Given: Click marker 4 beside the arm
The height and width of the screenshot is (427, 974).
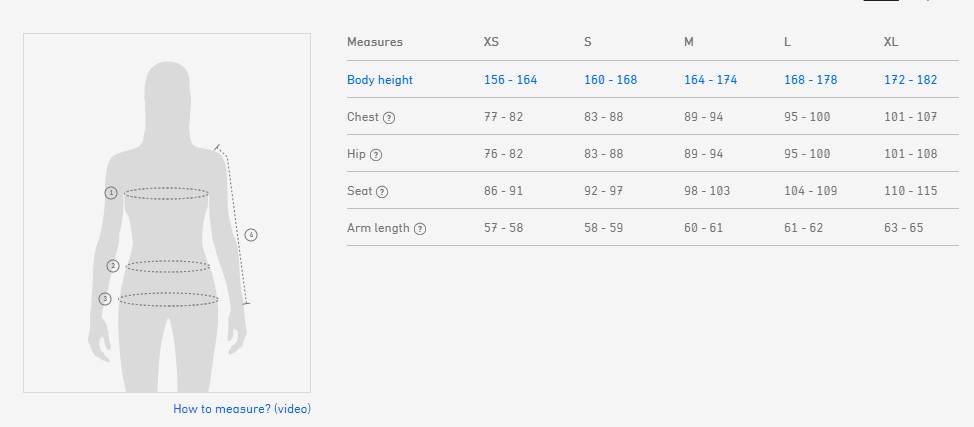Looking at the screenshot, I should (x=251, y=235).
